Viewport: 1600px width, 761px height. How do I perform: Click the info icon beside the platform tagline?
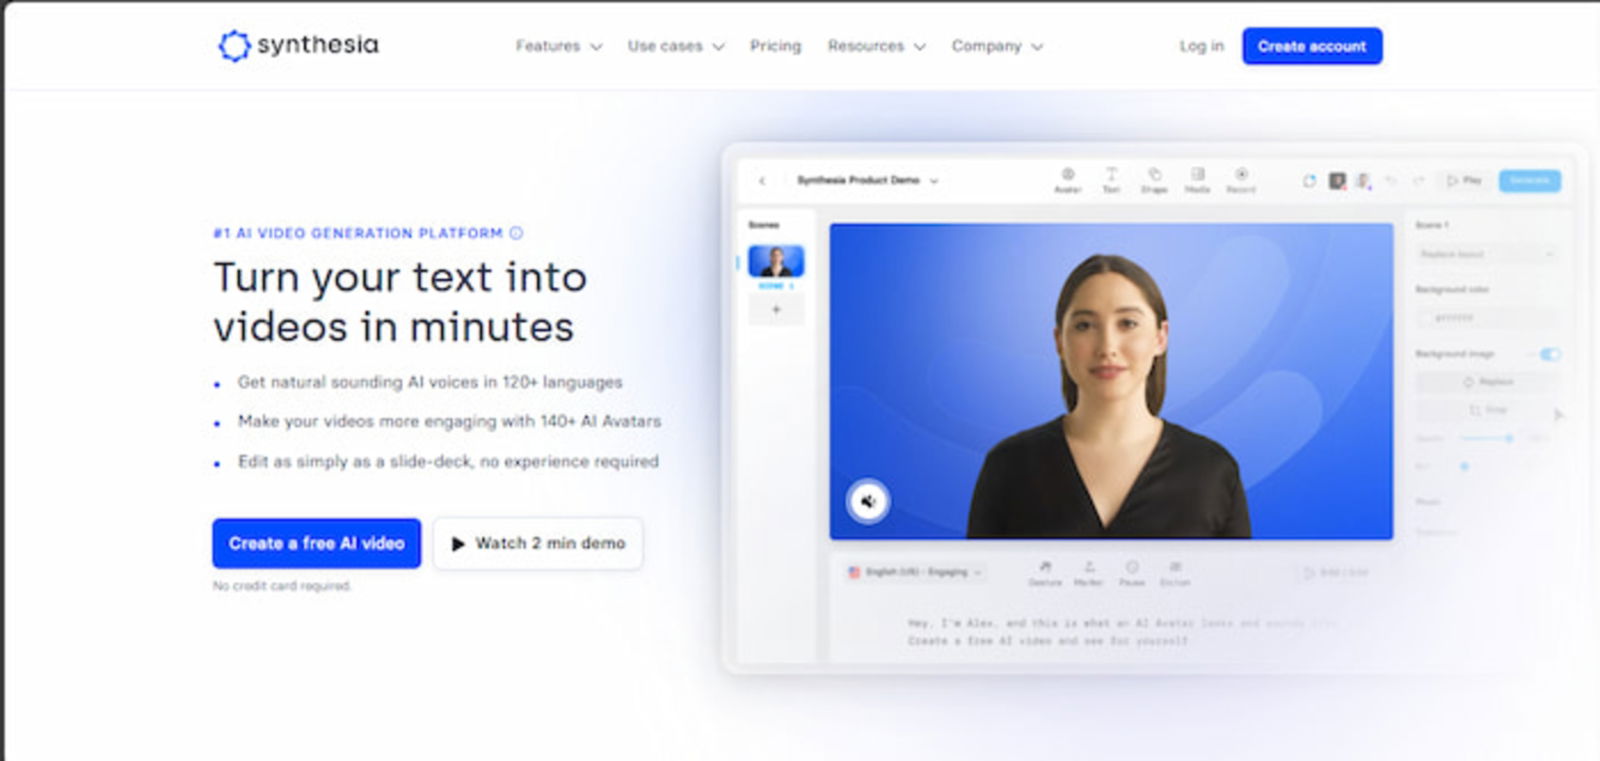pos(516,233)
